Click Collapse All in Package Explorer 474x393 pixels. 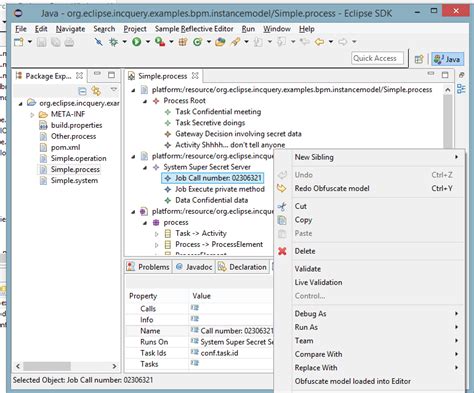coord(82,91)
